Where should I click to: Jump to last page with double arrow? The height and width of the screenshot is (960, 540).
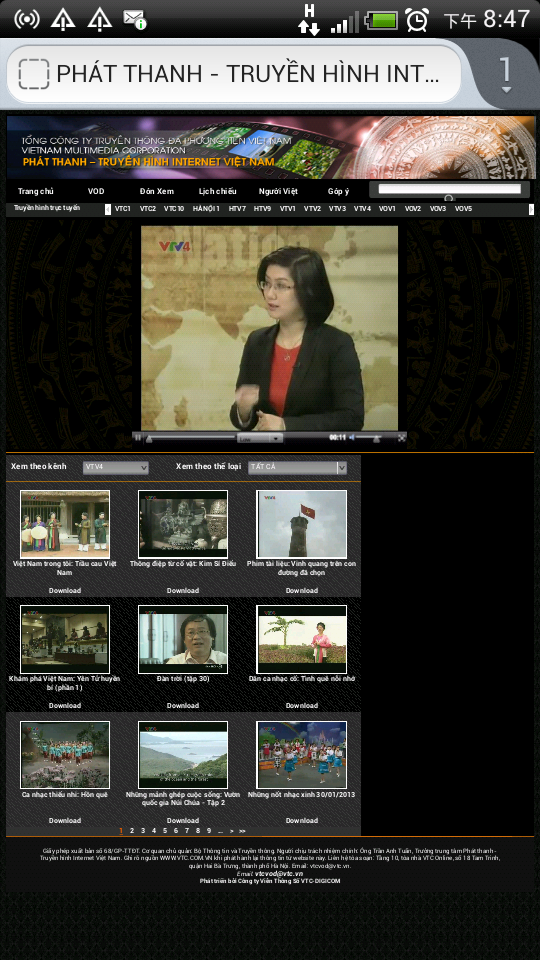tap(242, 831)
